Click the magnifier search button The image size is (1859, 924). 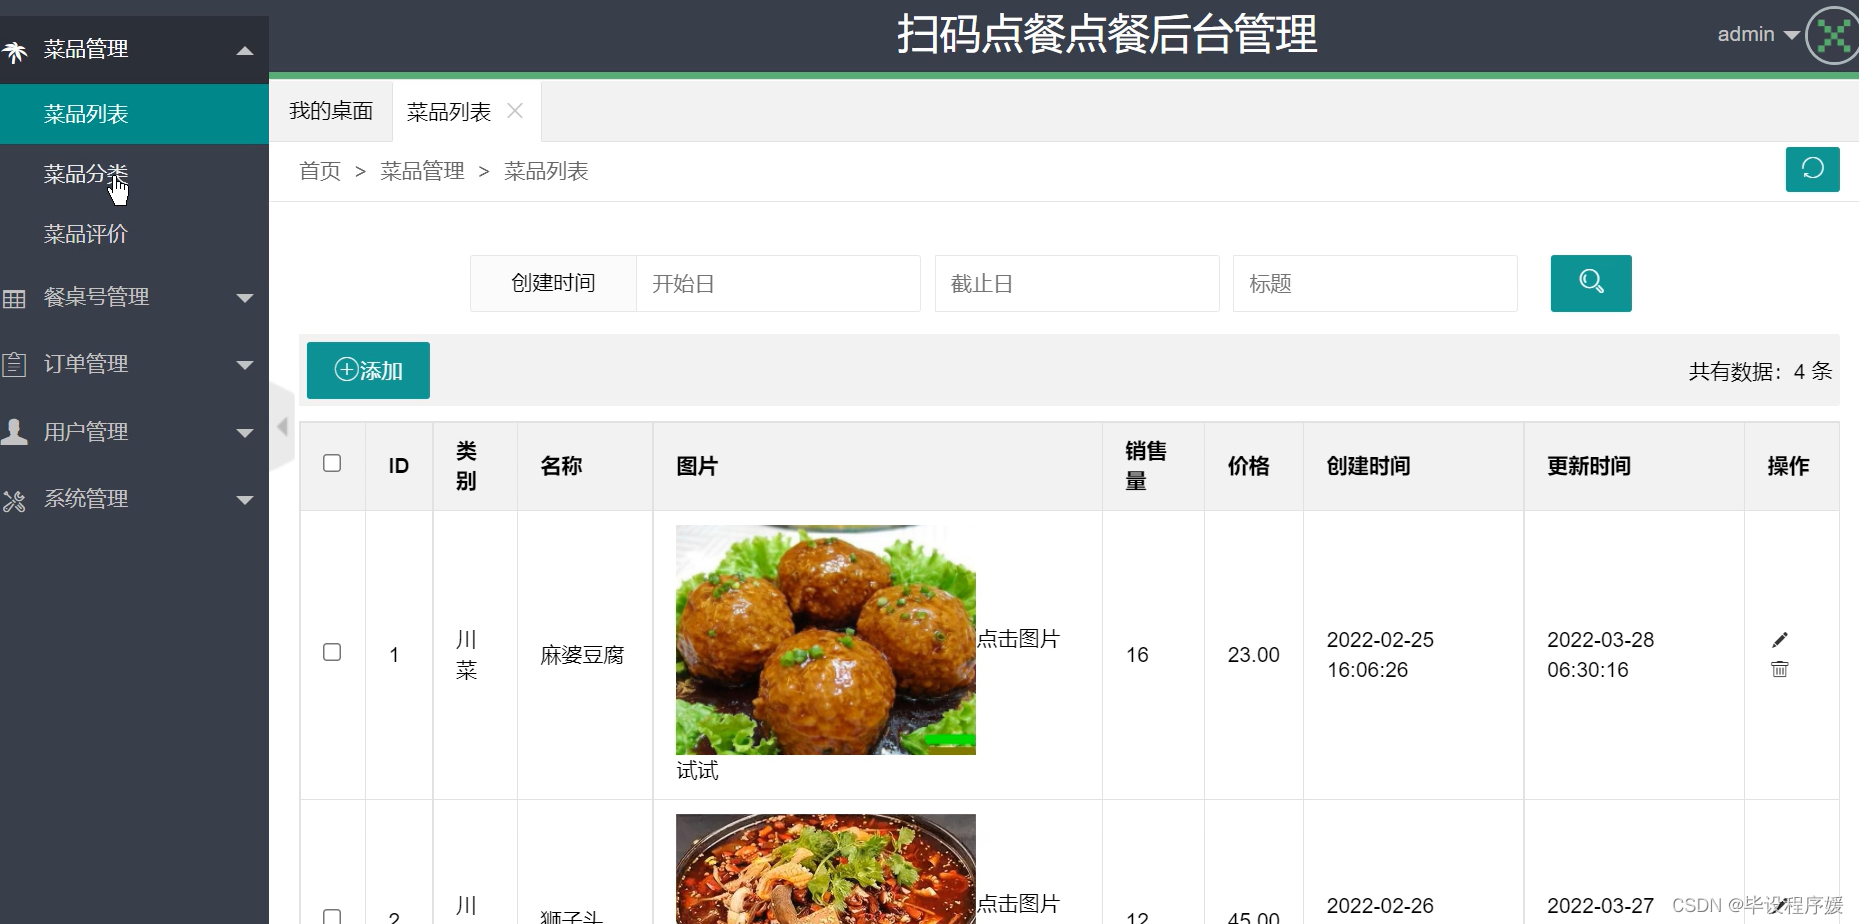(x=1590, y=283)
